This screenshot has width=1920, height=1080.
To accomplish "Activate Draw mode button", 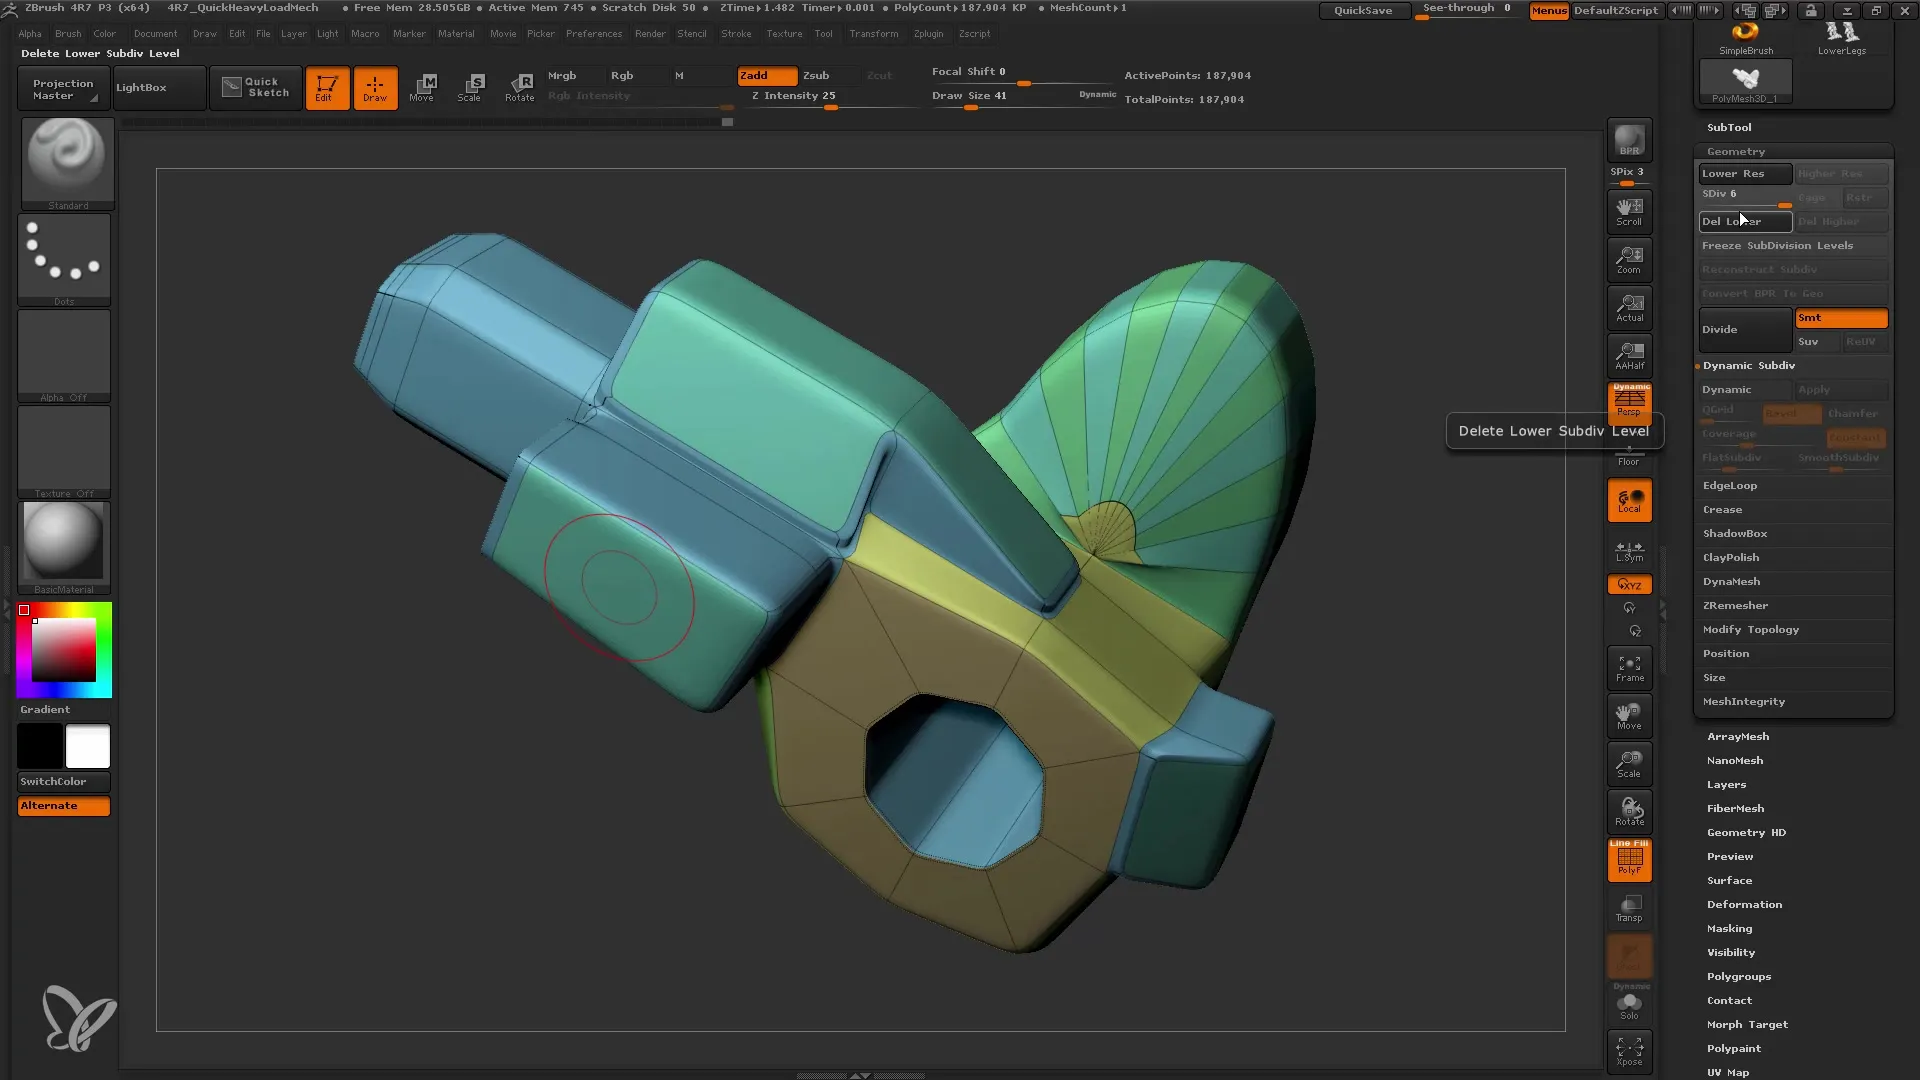I will coord(375,88).
